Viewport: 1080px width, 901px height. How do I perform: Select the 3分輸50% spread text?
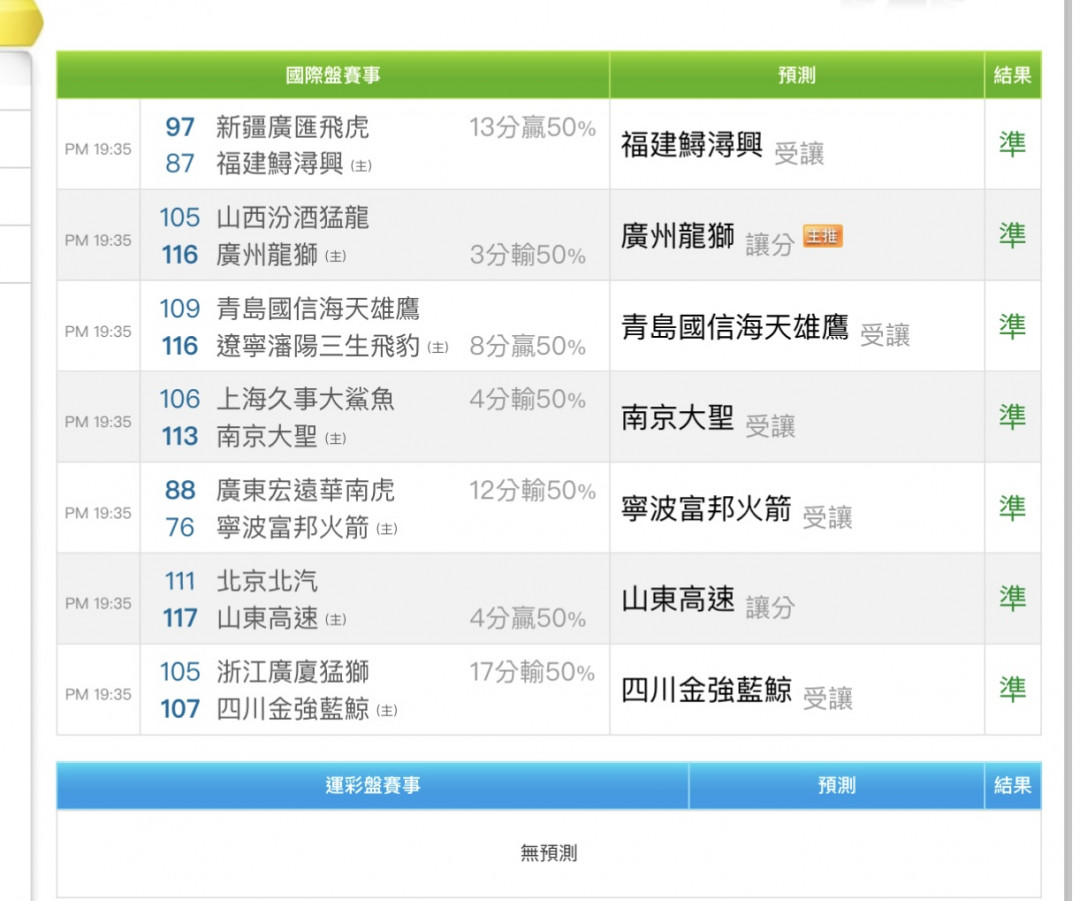(528, 255)
